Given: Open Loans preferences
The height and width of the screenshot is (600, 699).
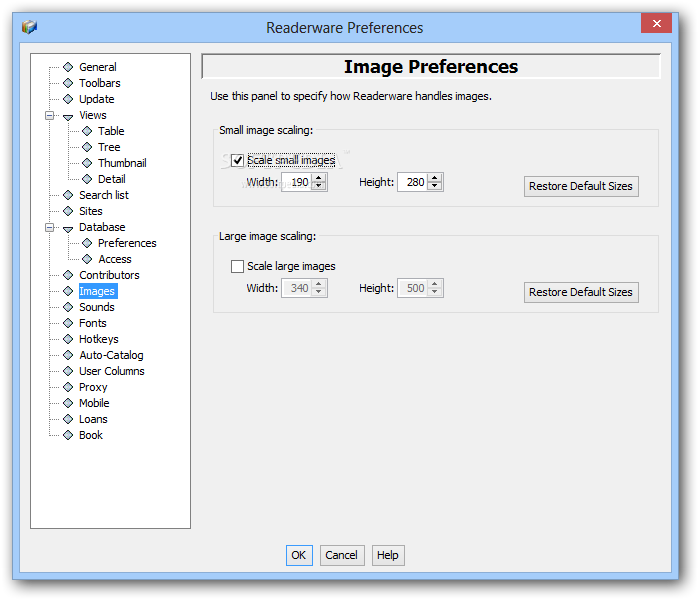Looking at the screenshot, I should (93, 419).
